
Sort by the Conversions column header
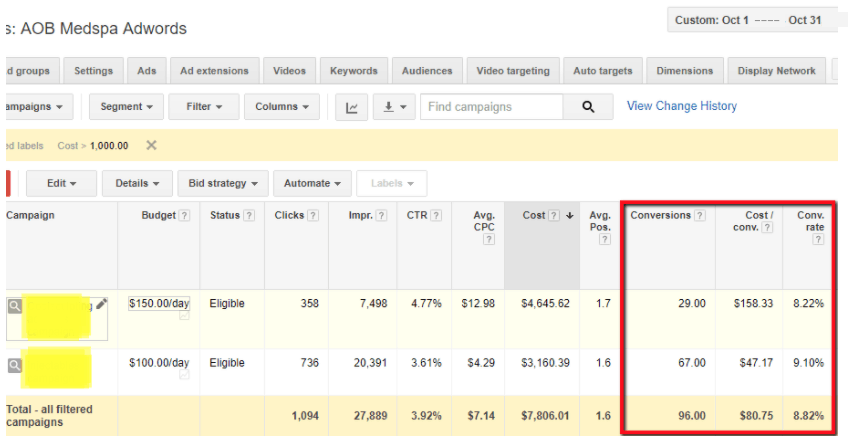[x=660, y=215]
